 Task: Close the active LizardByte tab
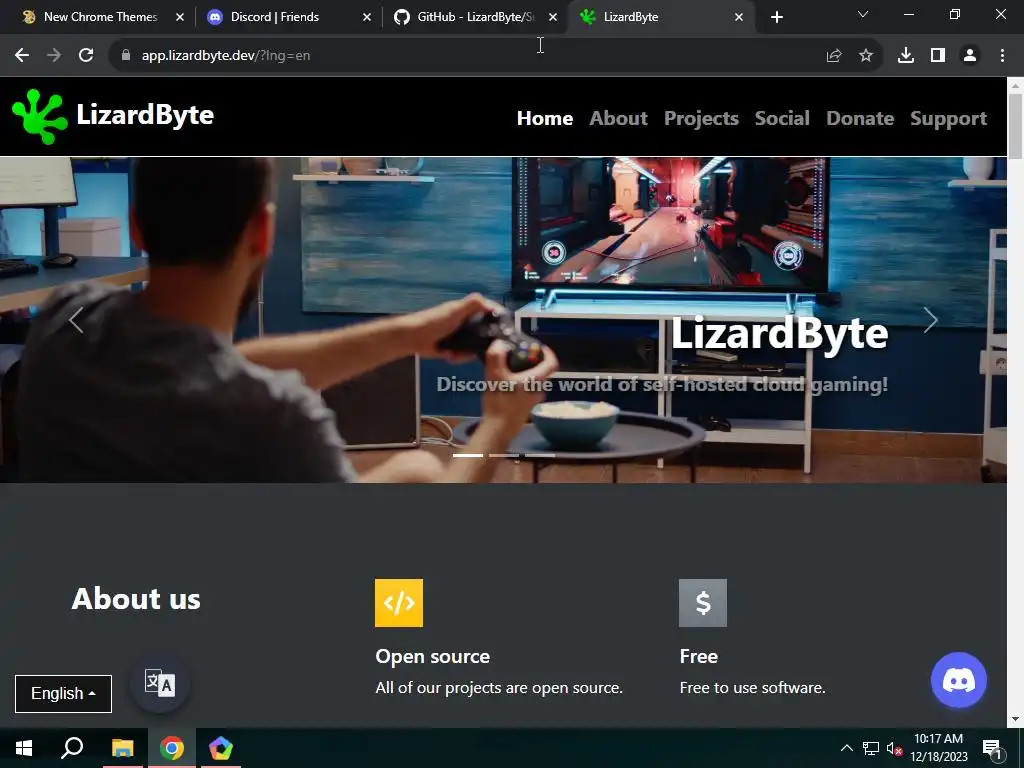[739, 17]
